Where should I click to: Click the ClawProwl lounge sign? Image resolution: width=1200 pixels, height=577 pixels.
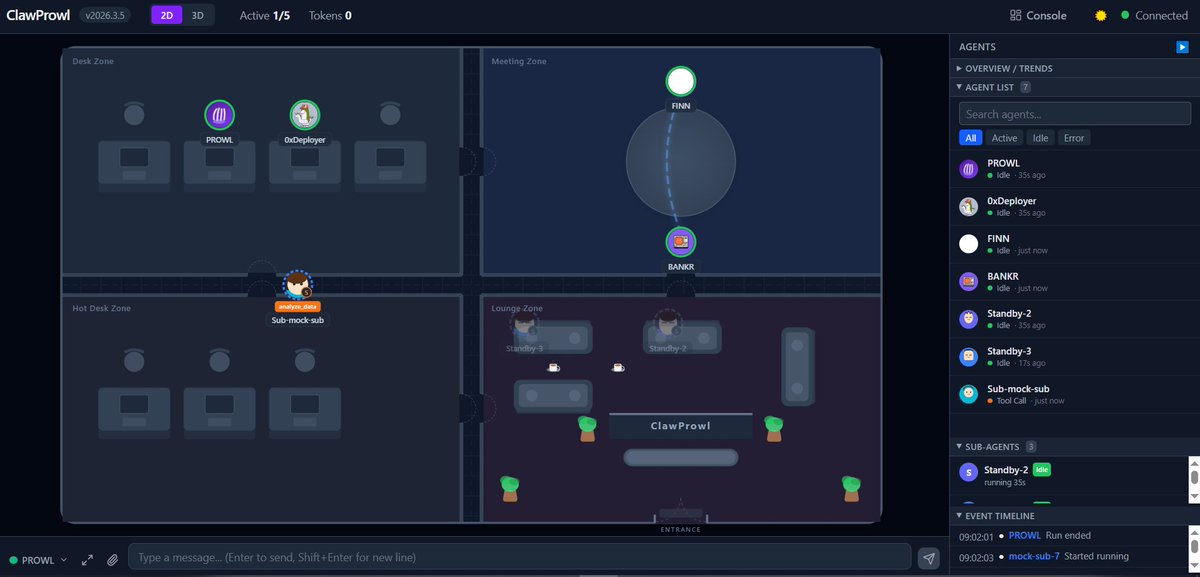pos(681,426)
